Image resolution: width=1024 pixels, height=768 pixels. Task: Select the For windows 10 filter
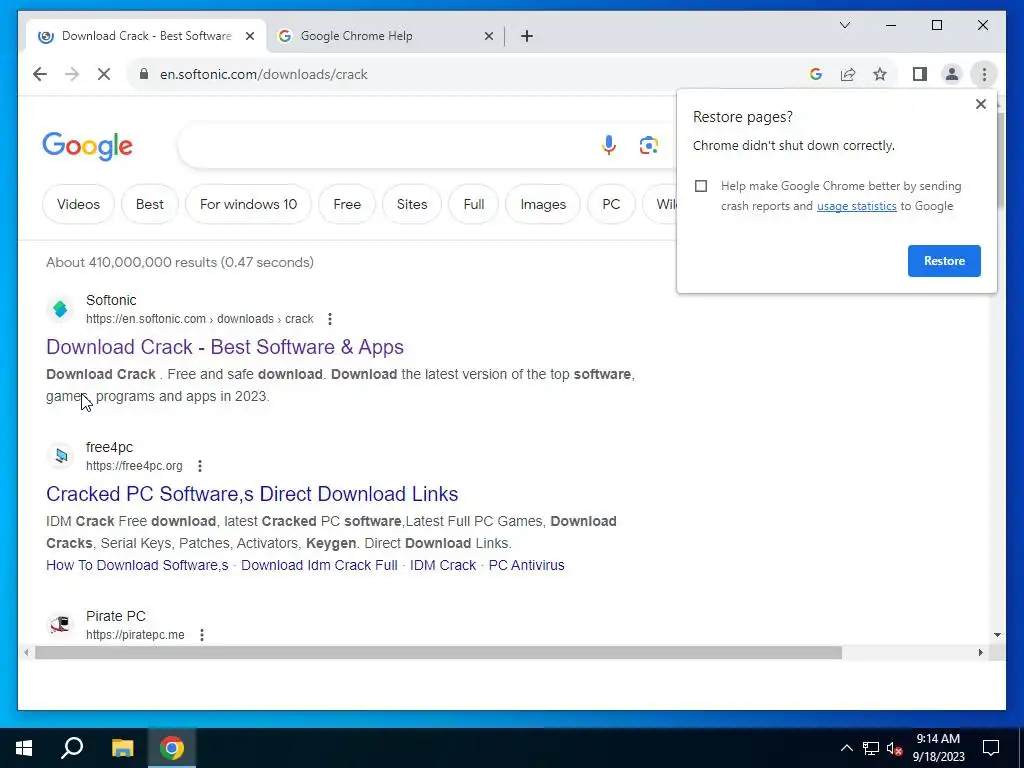click(248, 204)
